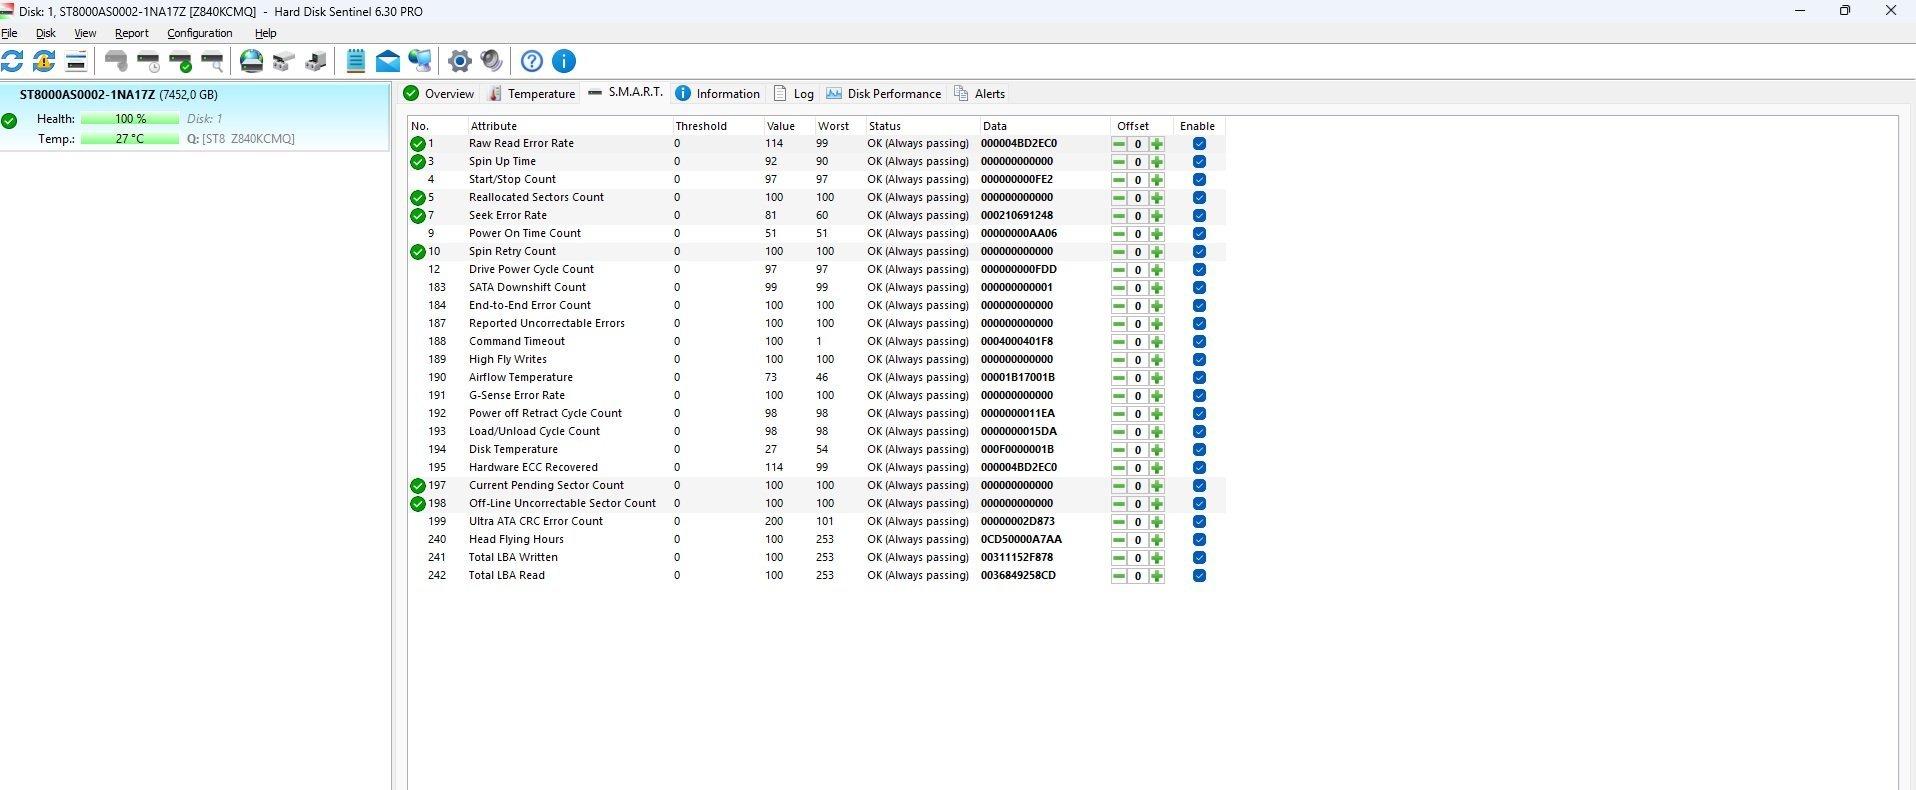Uncheck Enable box for Raw Read Error Rate
Viewport: 1916px width, 790px height.
[x=1199, y=144]
